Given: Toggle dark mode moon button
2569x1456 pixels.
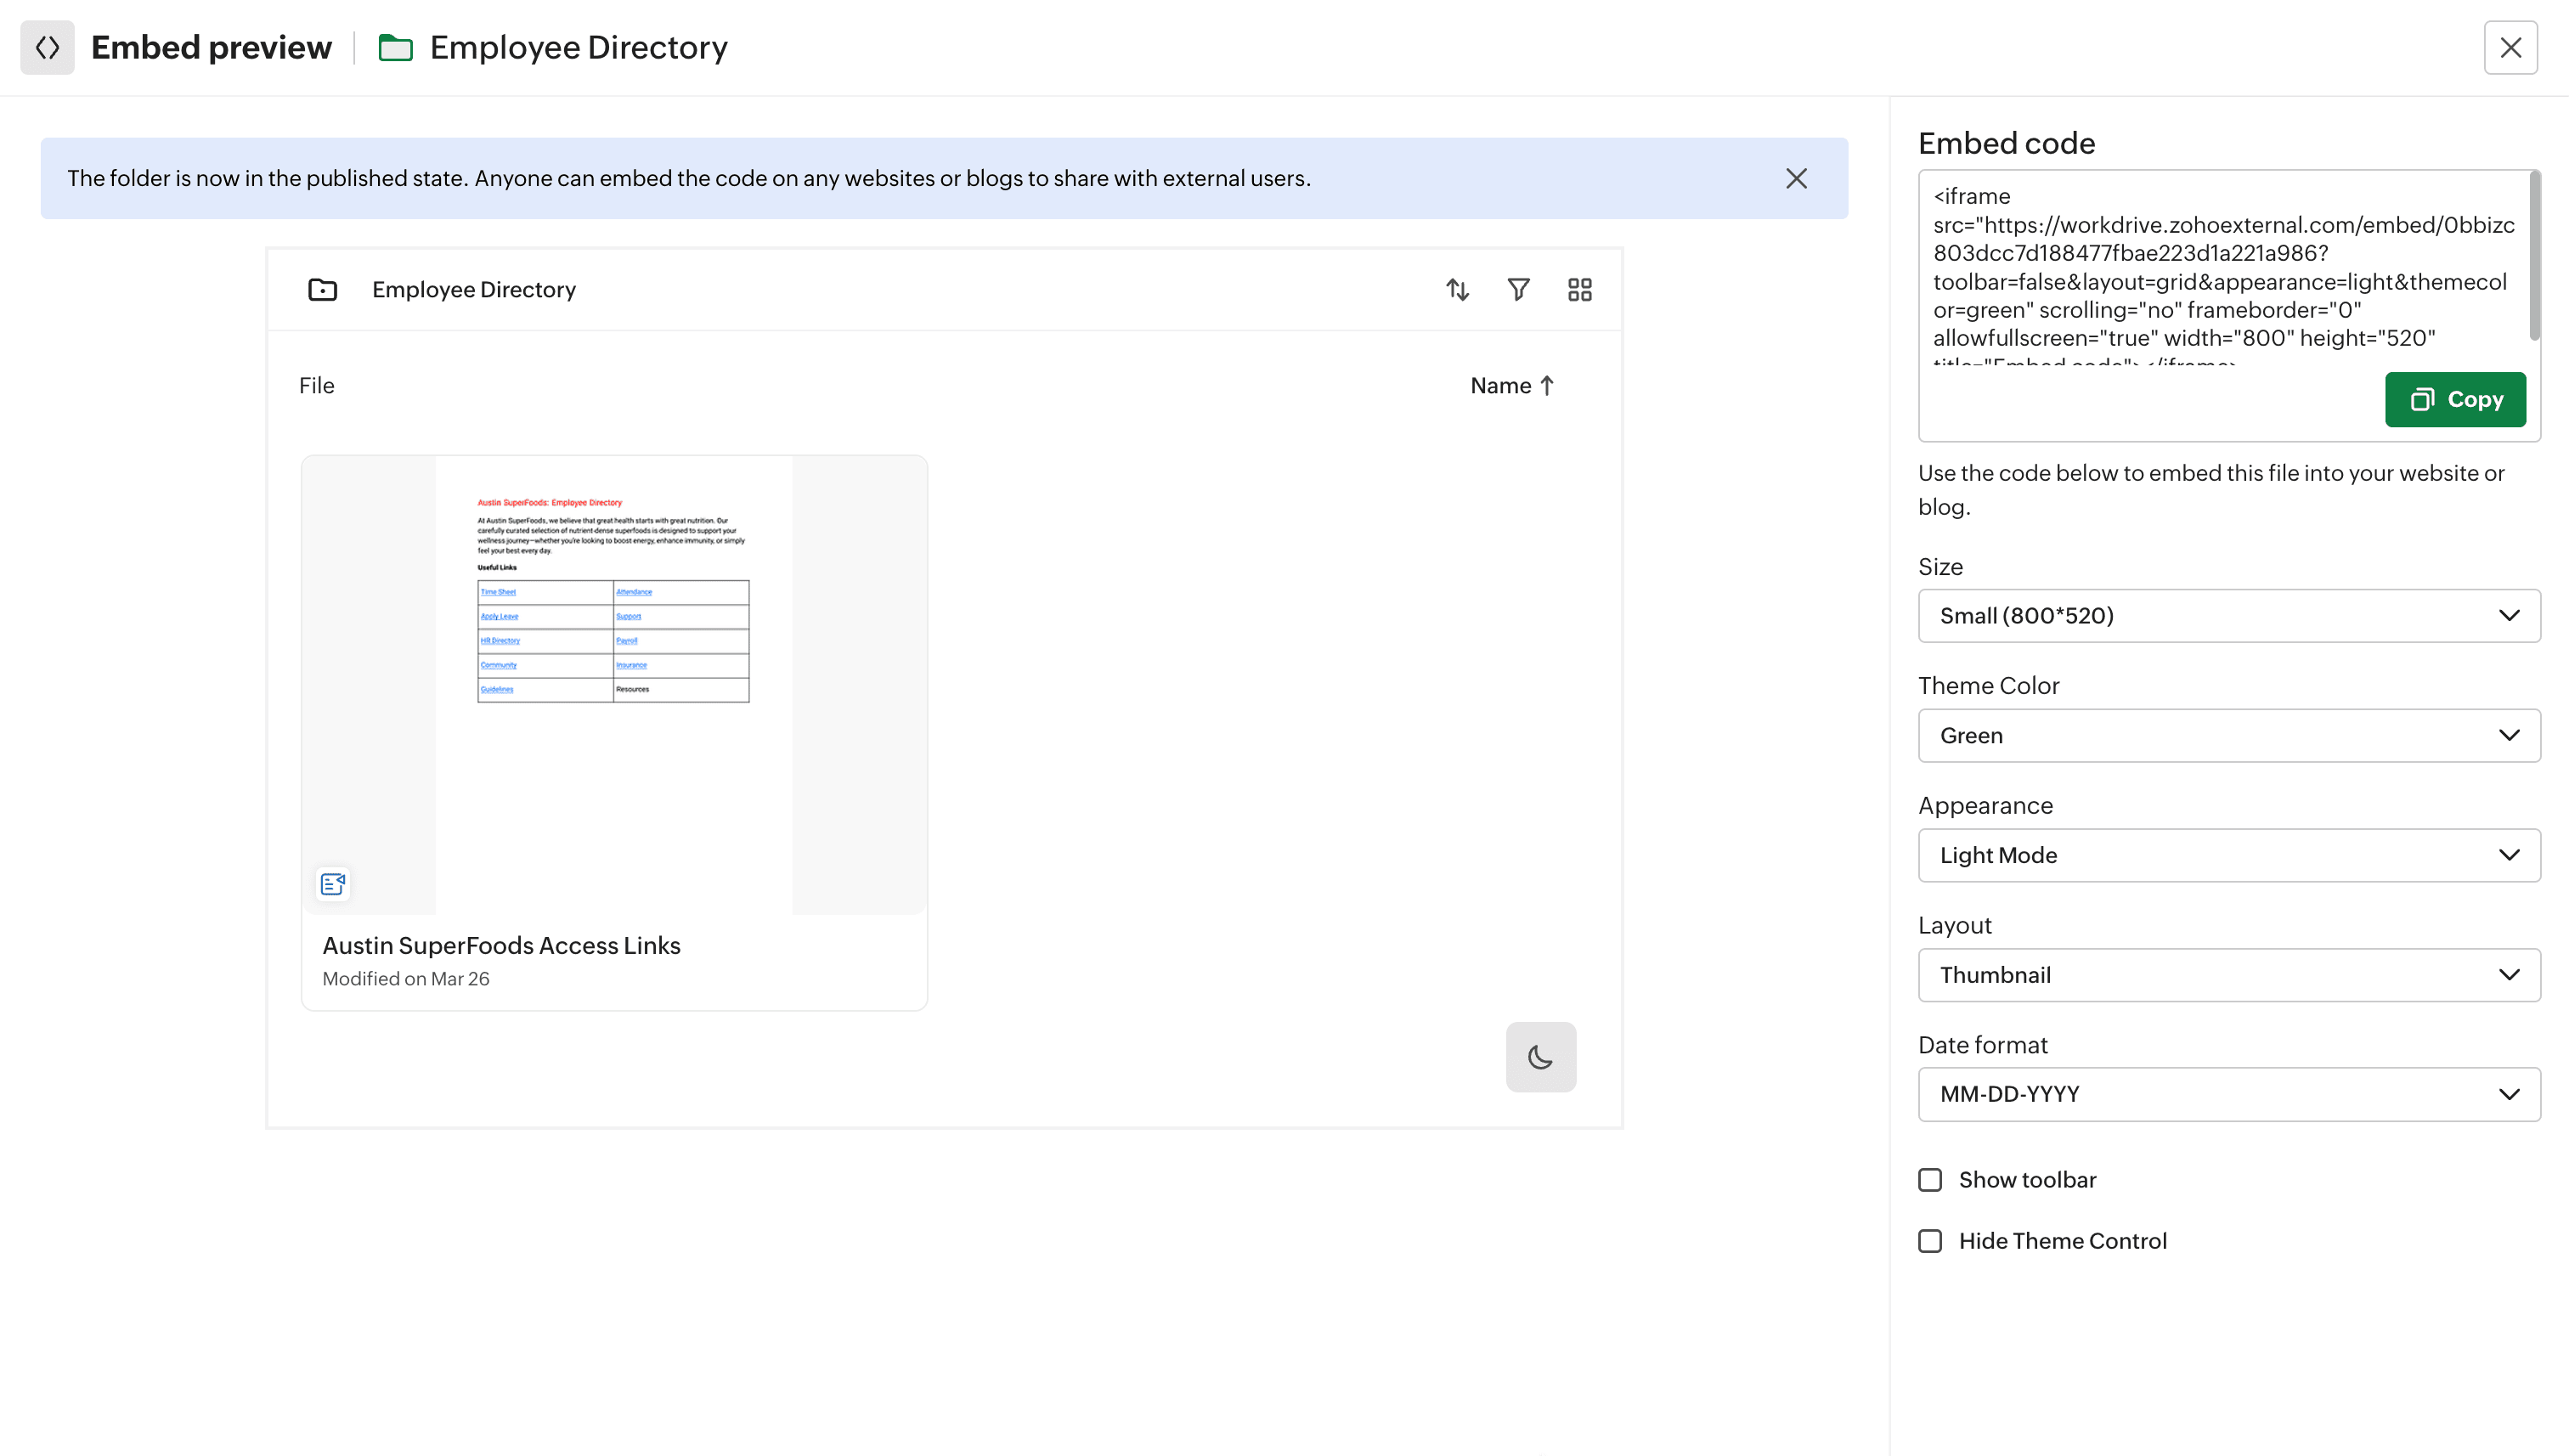Looking at the screenshot, I should pos(1540,1057).
